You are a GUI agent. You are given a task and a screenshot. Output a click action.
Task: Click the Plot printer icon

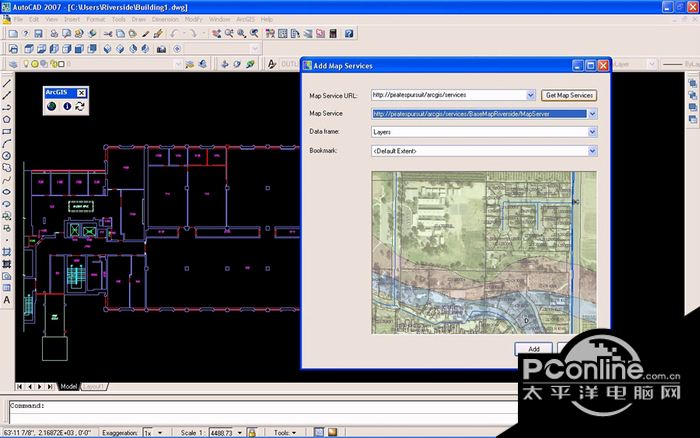tap(54, 33)
